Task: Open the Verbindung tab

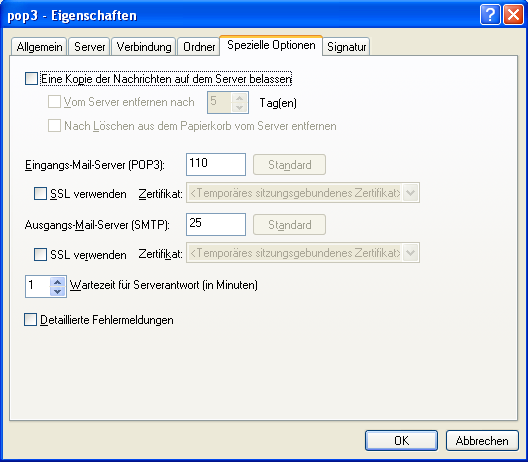Action: tap(144, 46)
